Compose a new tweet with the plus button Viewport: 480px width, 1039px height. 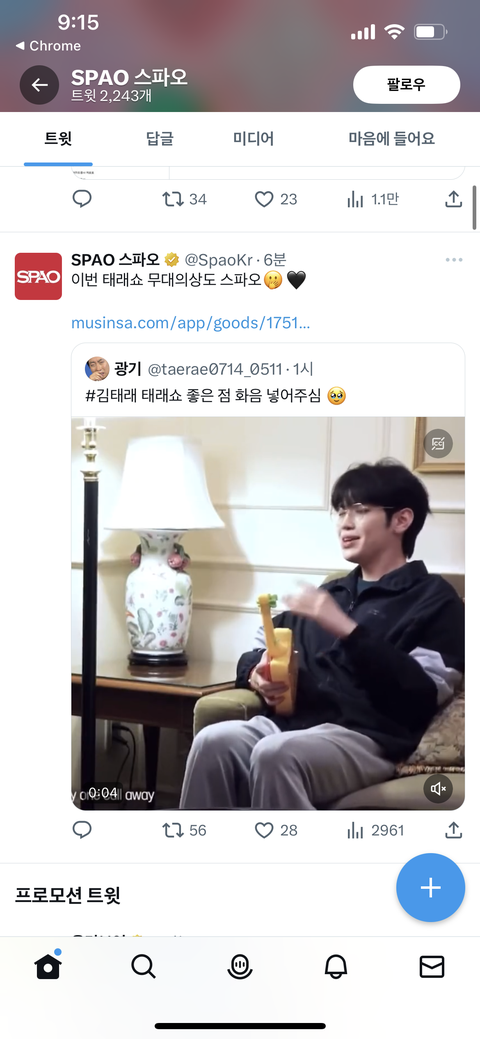point(430,887)
